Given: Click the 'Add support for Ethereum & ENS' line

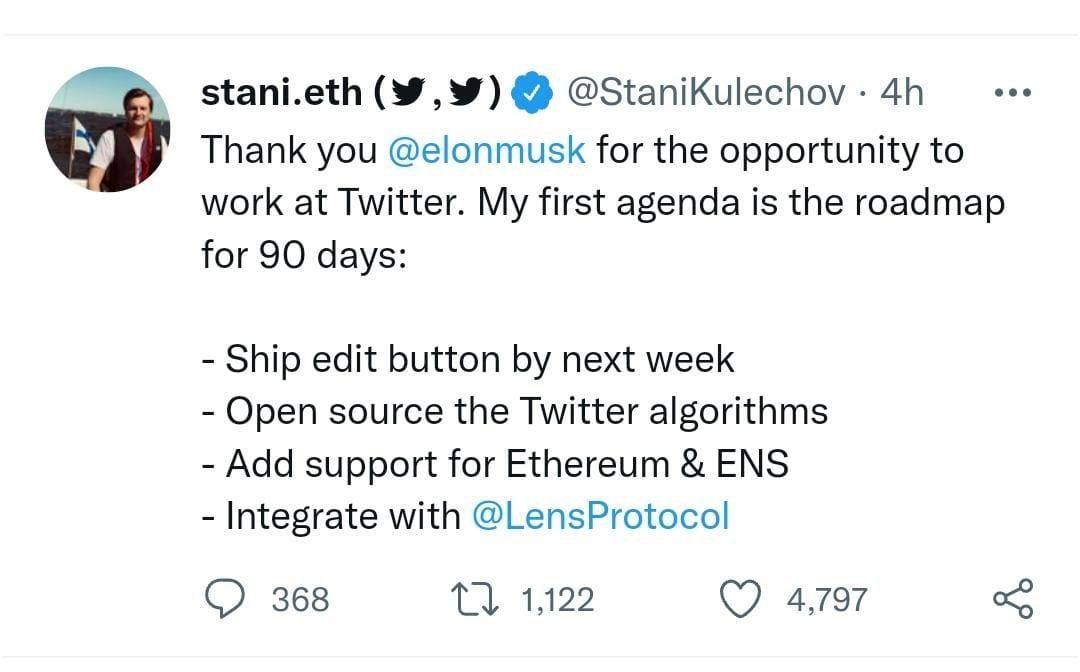Looking at the screenshot, I should [x=495, y=464].
